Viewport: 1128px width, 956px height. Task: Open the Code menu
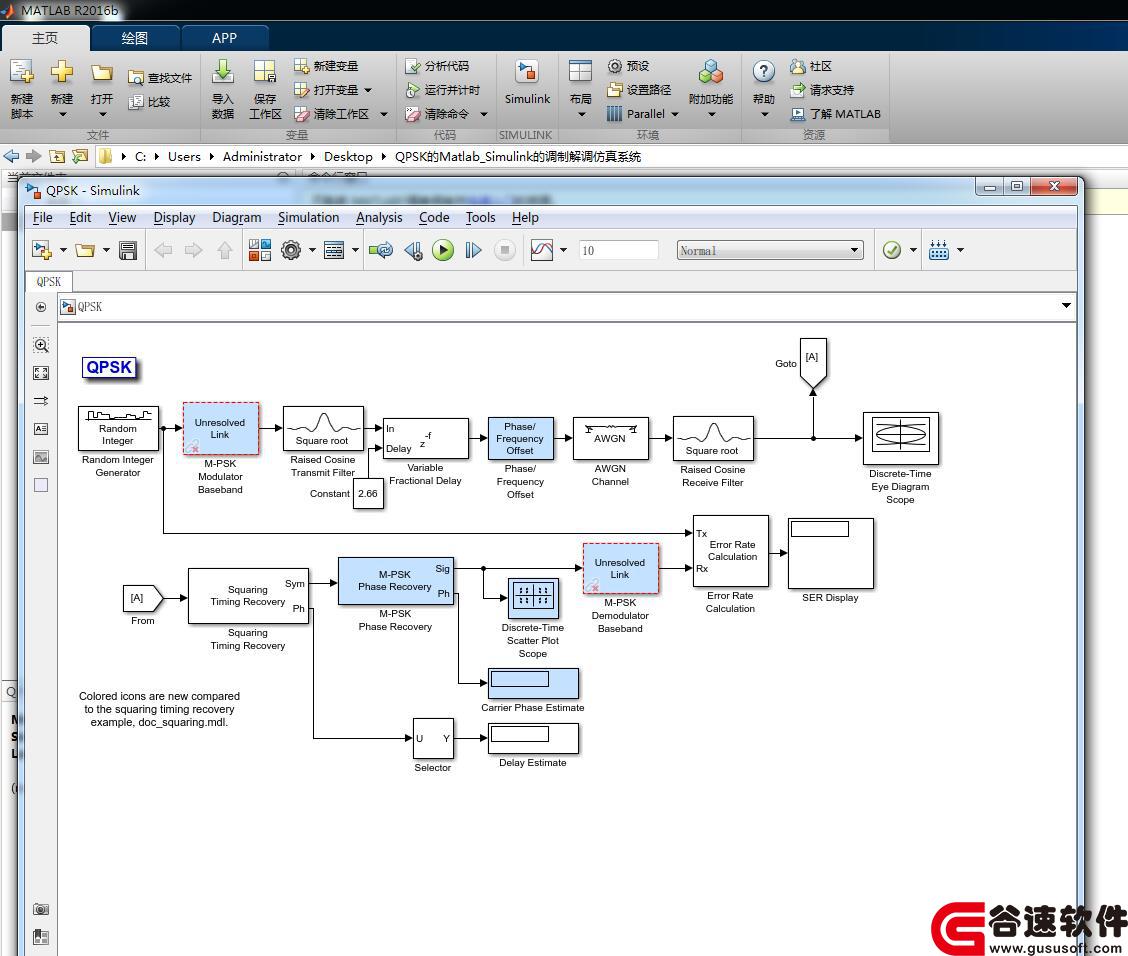435,217
